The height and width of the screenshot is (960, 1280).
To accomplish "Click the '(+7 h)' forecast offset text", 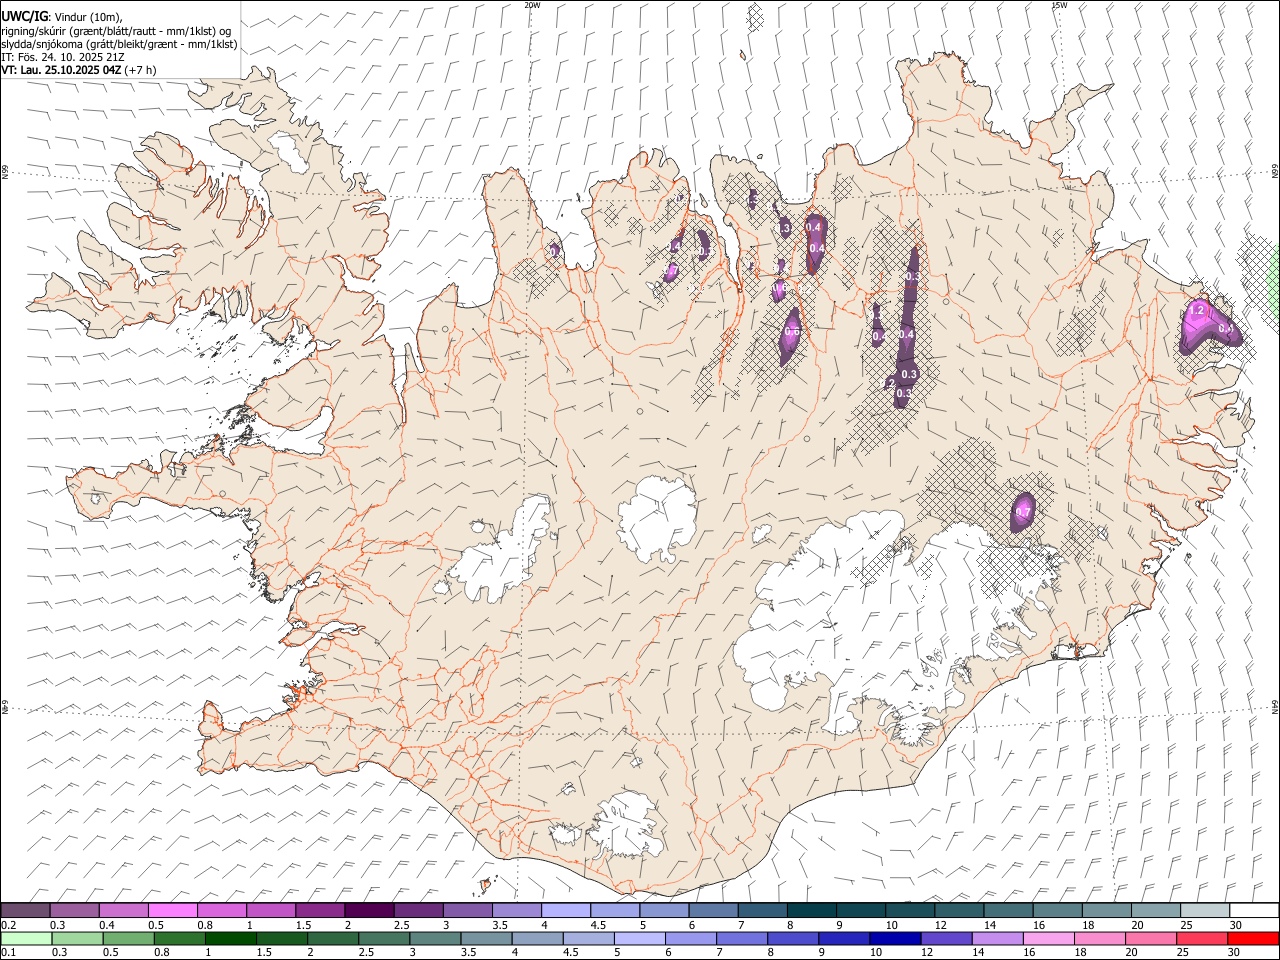I will 141,70.
